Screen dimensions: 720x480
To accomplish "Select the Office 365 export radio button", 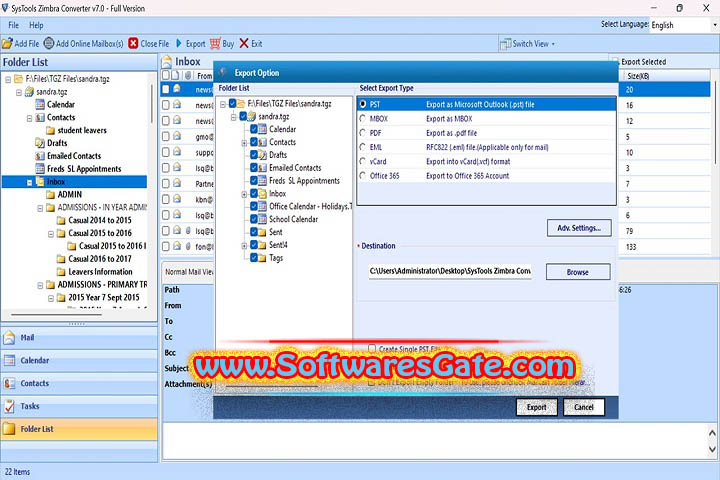I will (363, 175).
